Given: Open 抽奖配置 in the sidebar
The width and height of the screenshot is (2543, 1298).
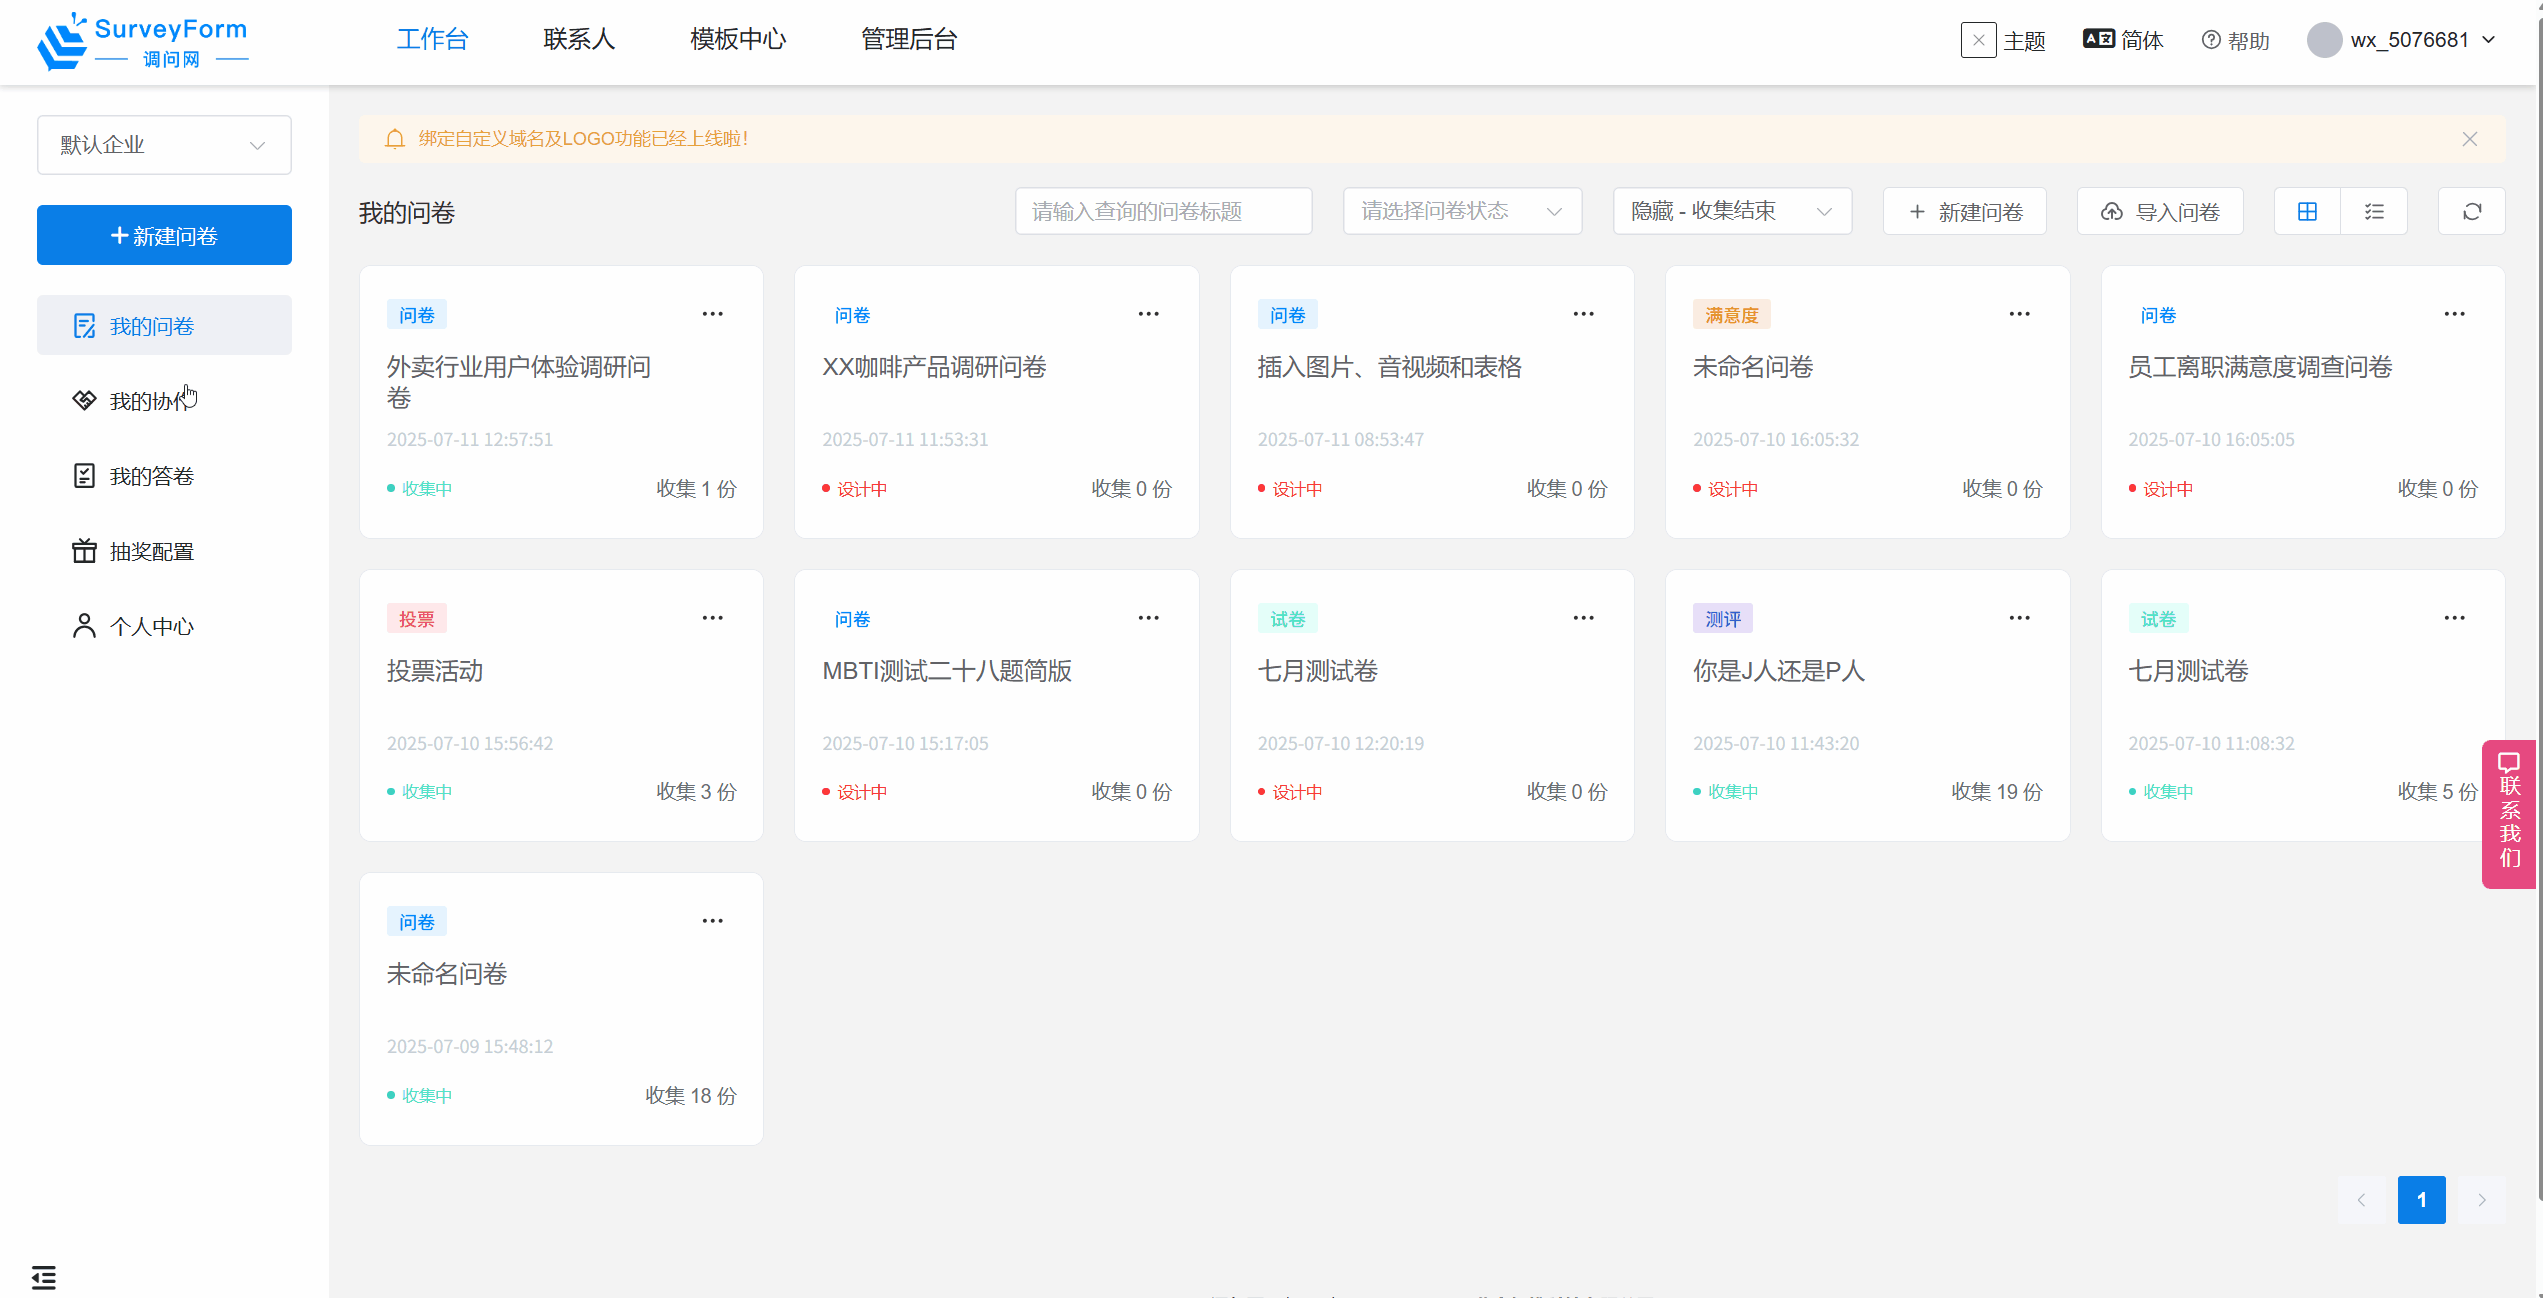Looking at the screenshot, I should [151, 551].
